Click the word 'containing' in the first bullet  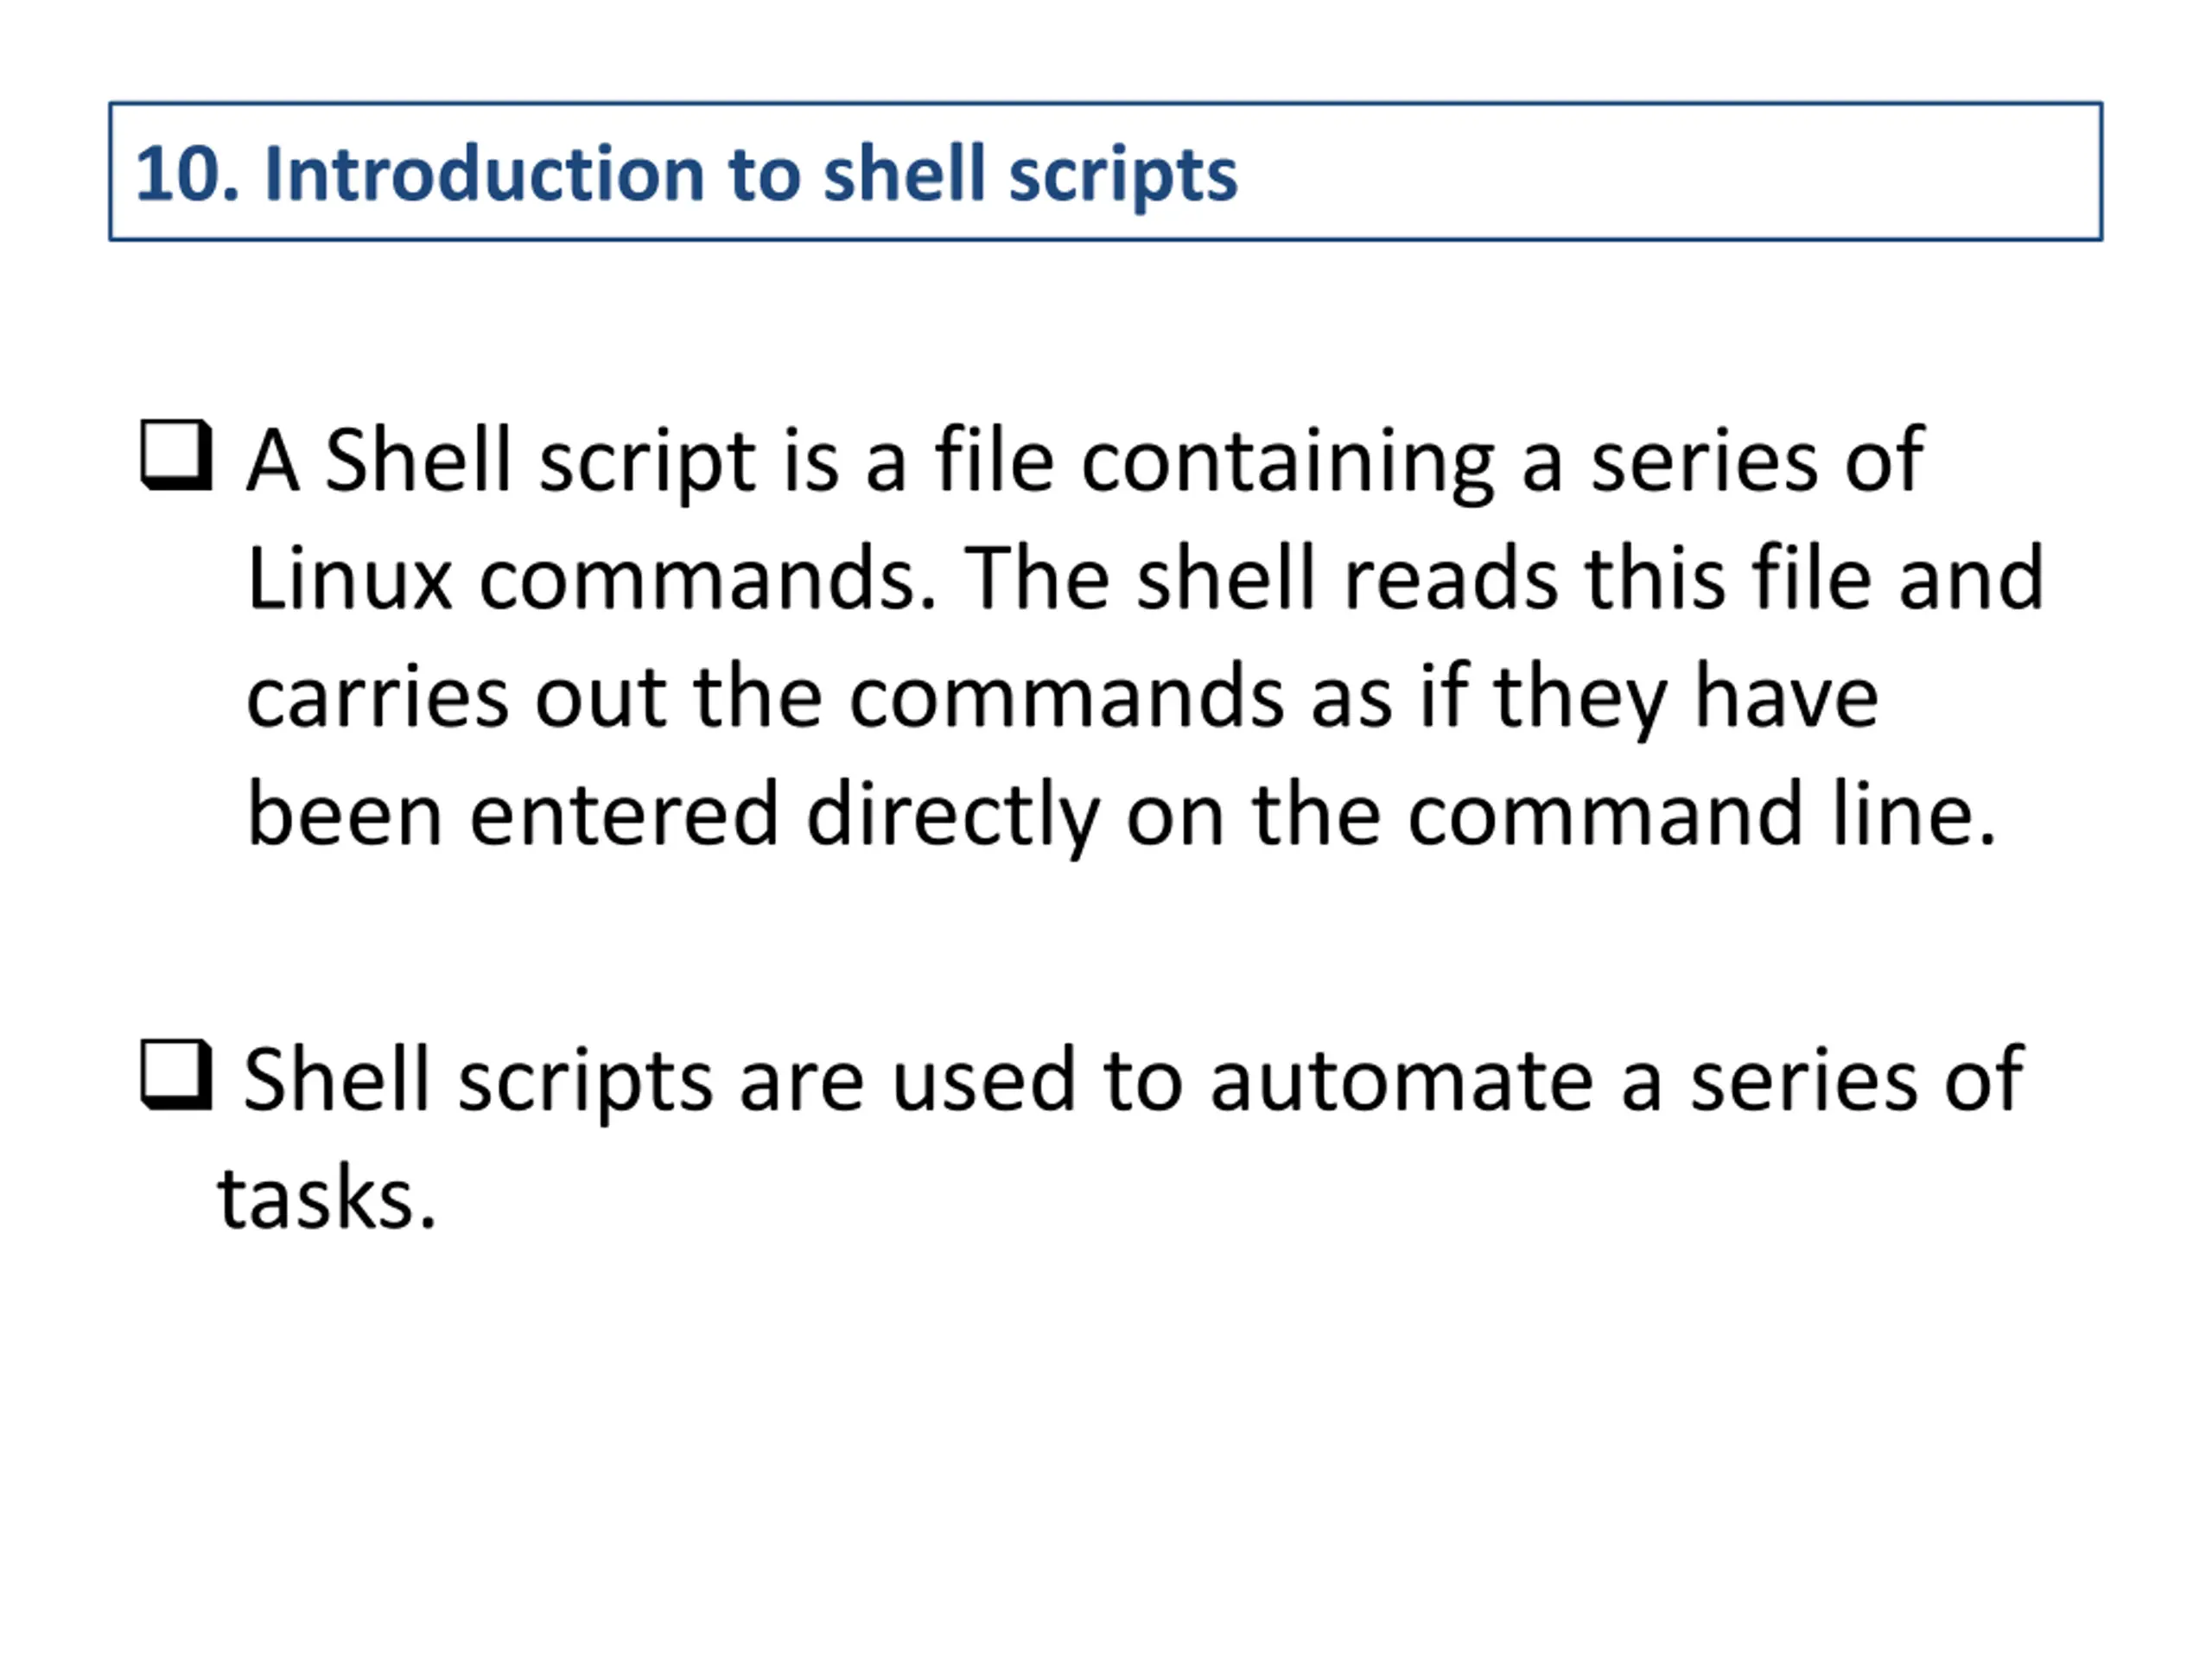pos(1288,461)
